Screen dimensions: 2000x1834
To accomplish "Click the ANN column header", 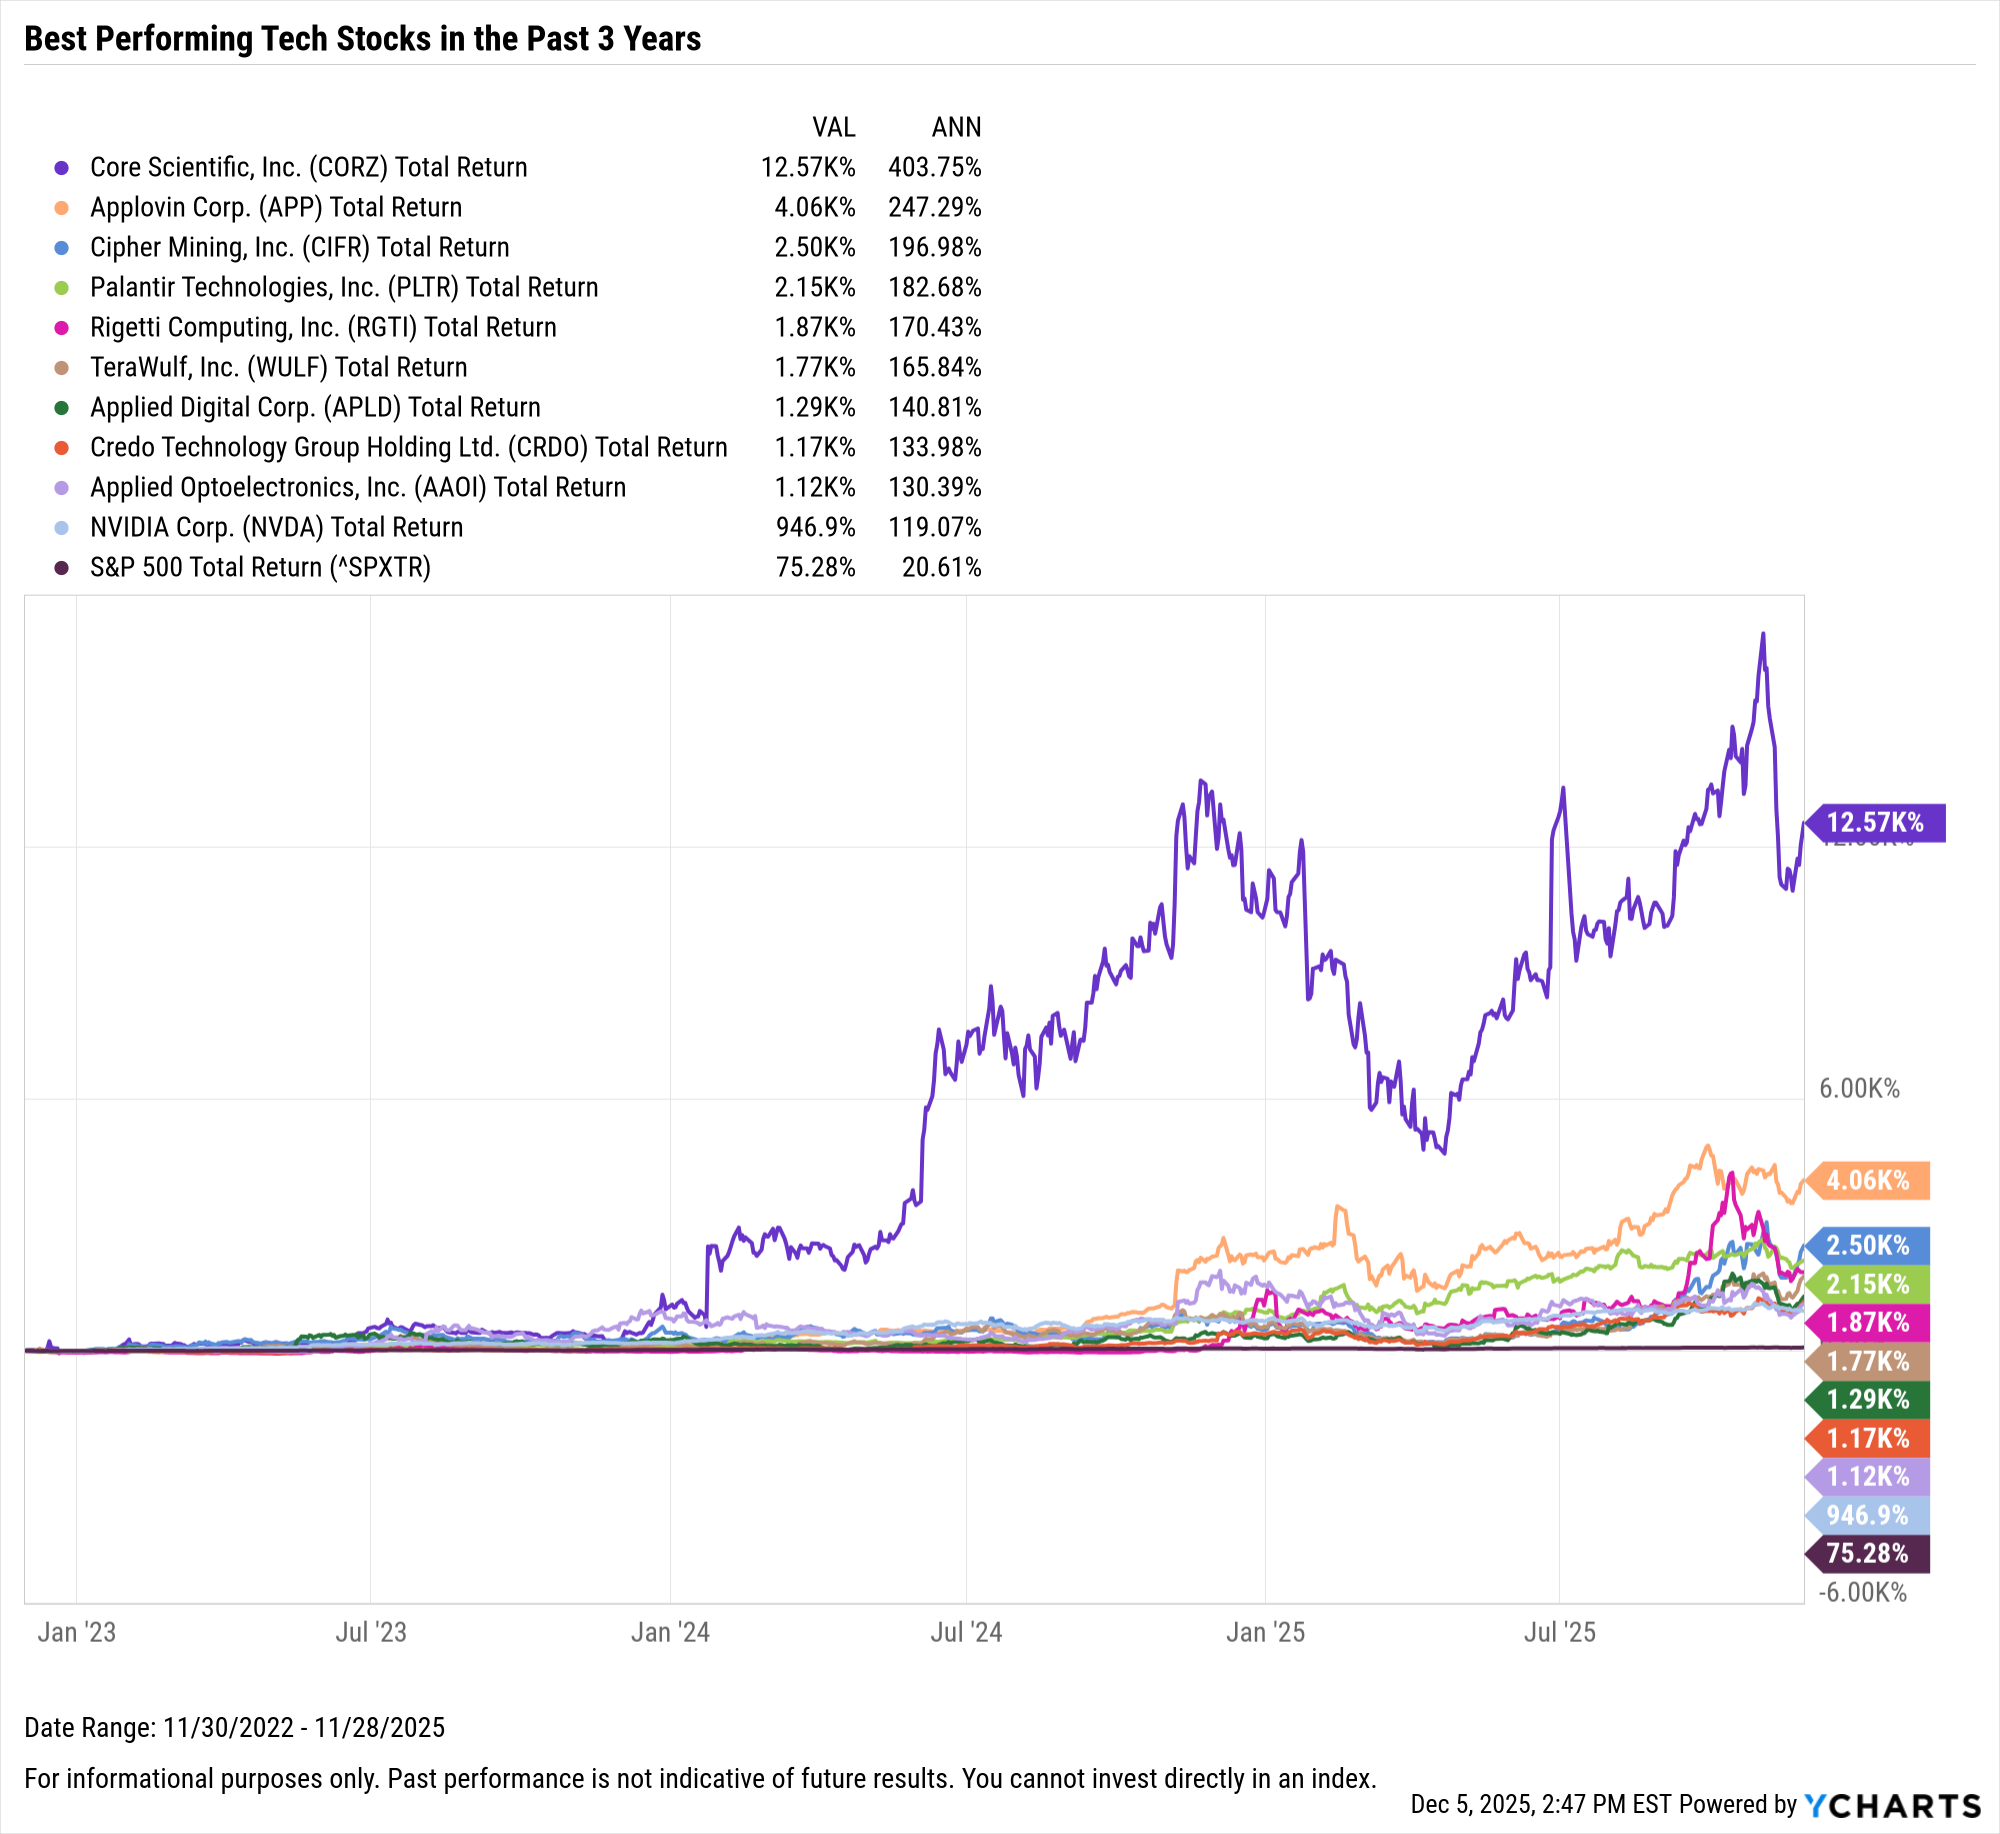I will (x=956, y=127).
